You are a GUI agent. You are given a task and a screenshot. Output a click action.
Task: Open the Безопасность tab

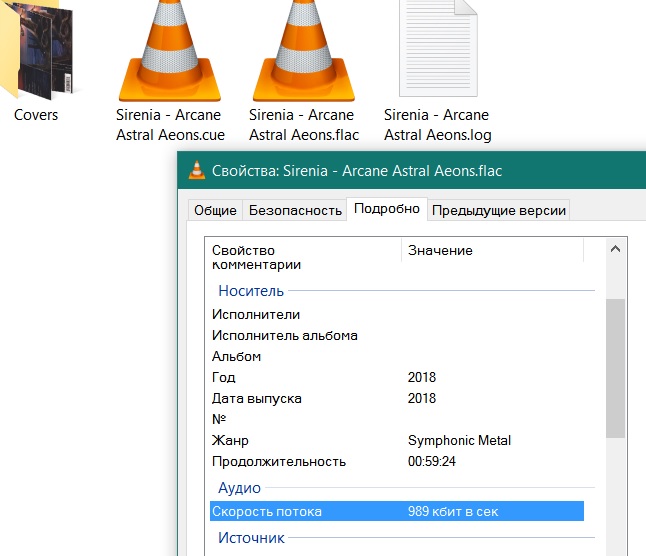(x=293, y=210)
